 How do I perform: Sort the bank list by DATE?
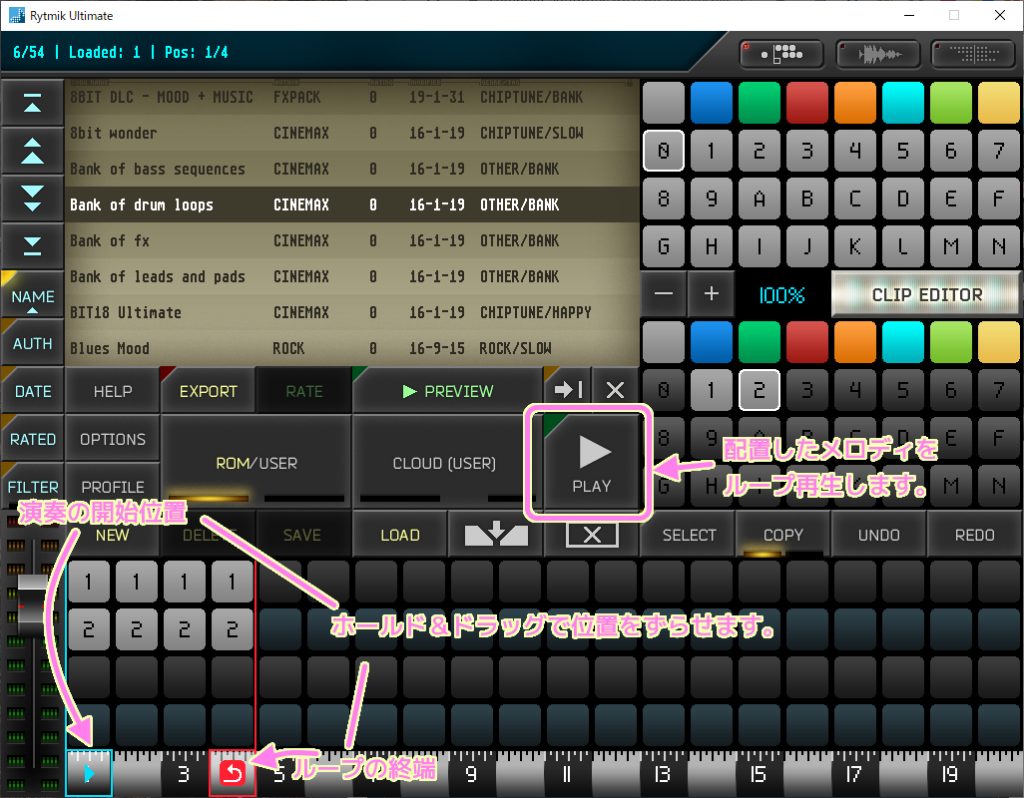click(31, 390)
